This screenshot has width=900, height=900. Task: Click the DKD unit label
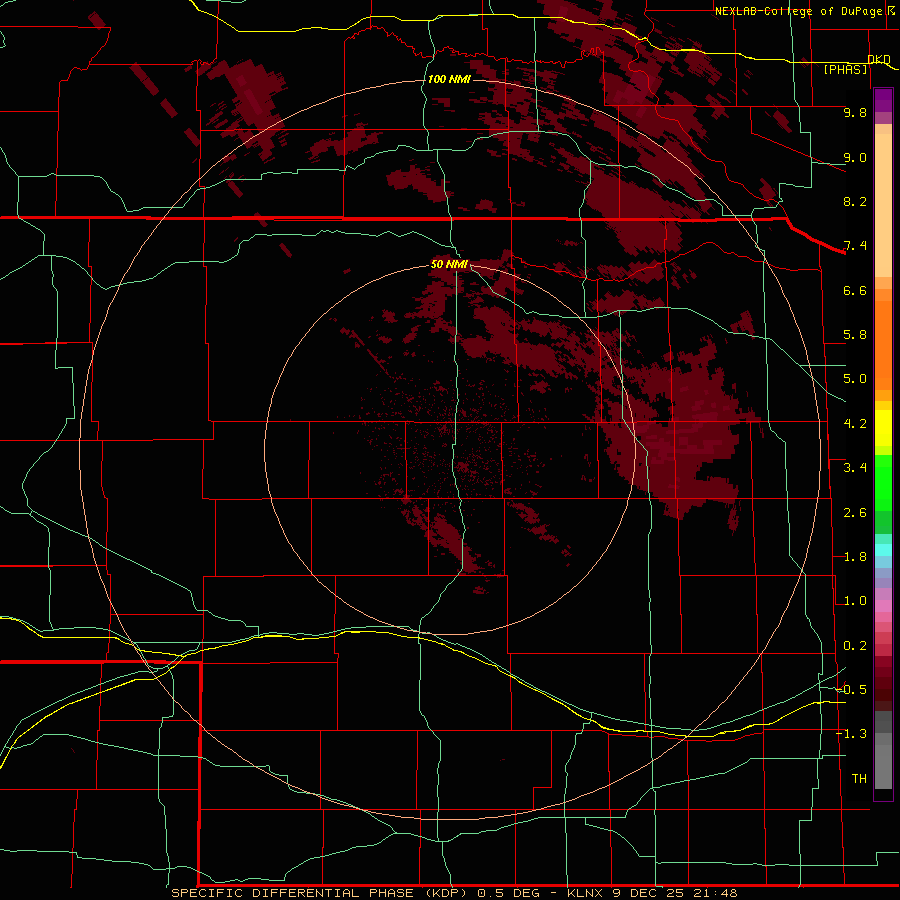(879, 59)
